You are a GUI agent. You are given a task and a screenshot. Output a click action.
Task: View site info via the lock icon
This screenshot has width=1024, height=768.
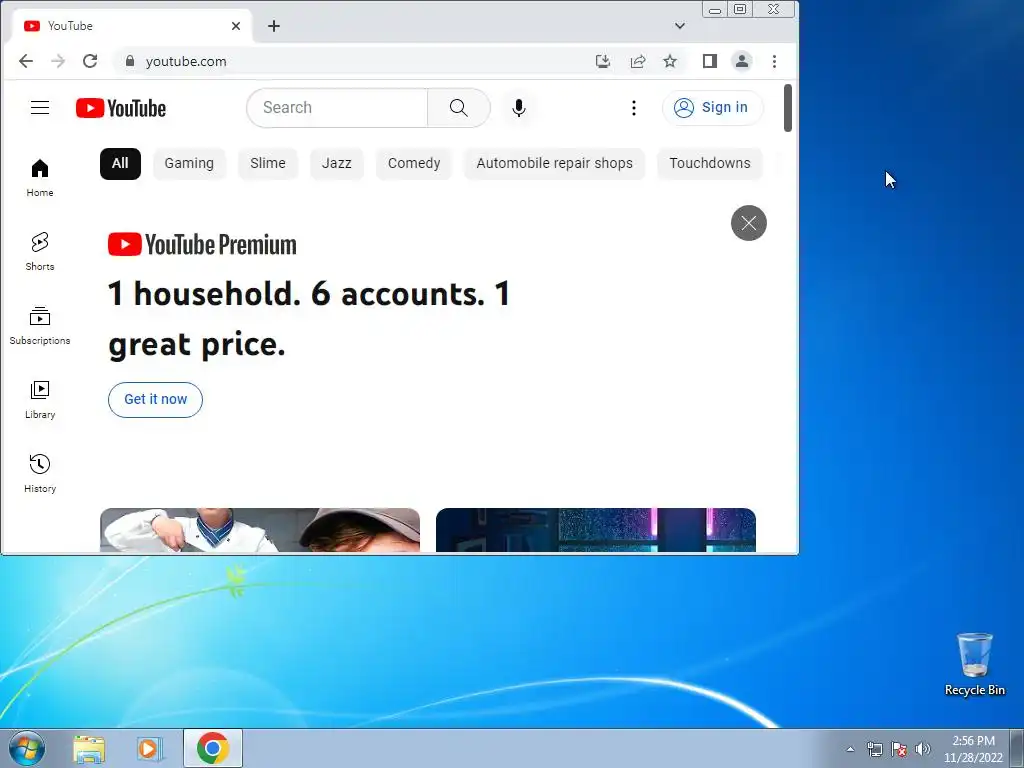[x=130, y=61]
